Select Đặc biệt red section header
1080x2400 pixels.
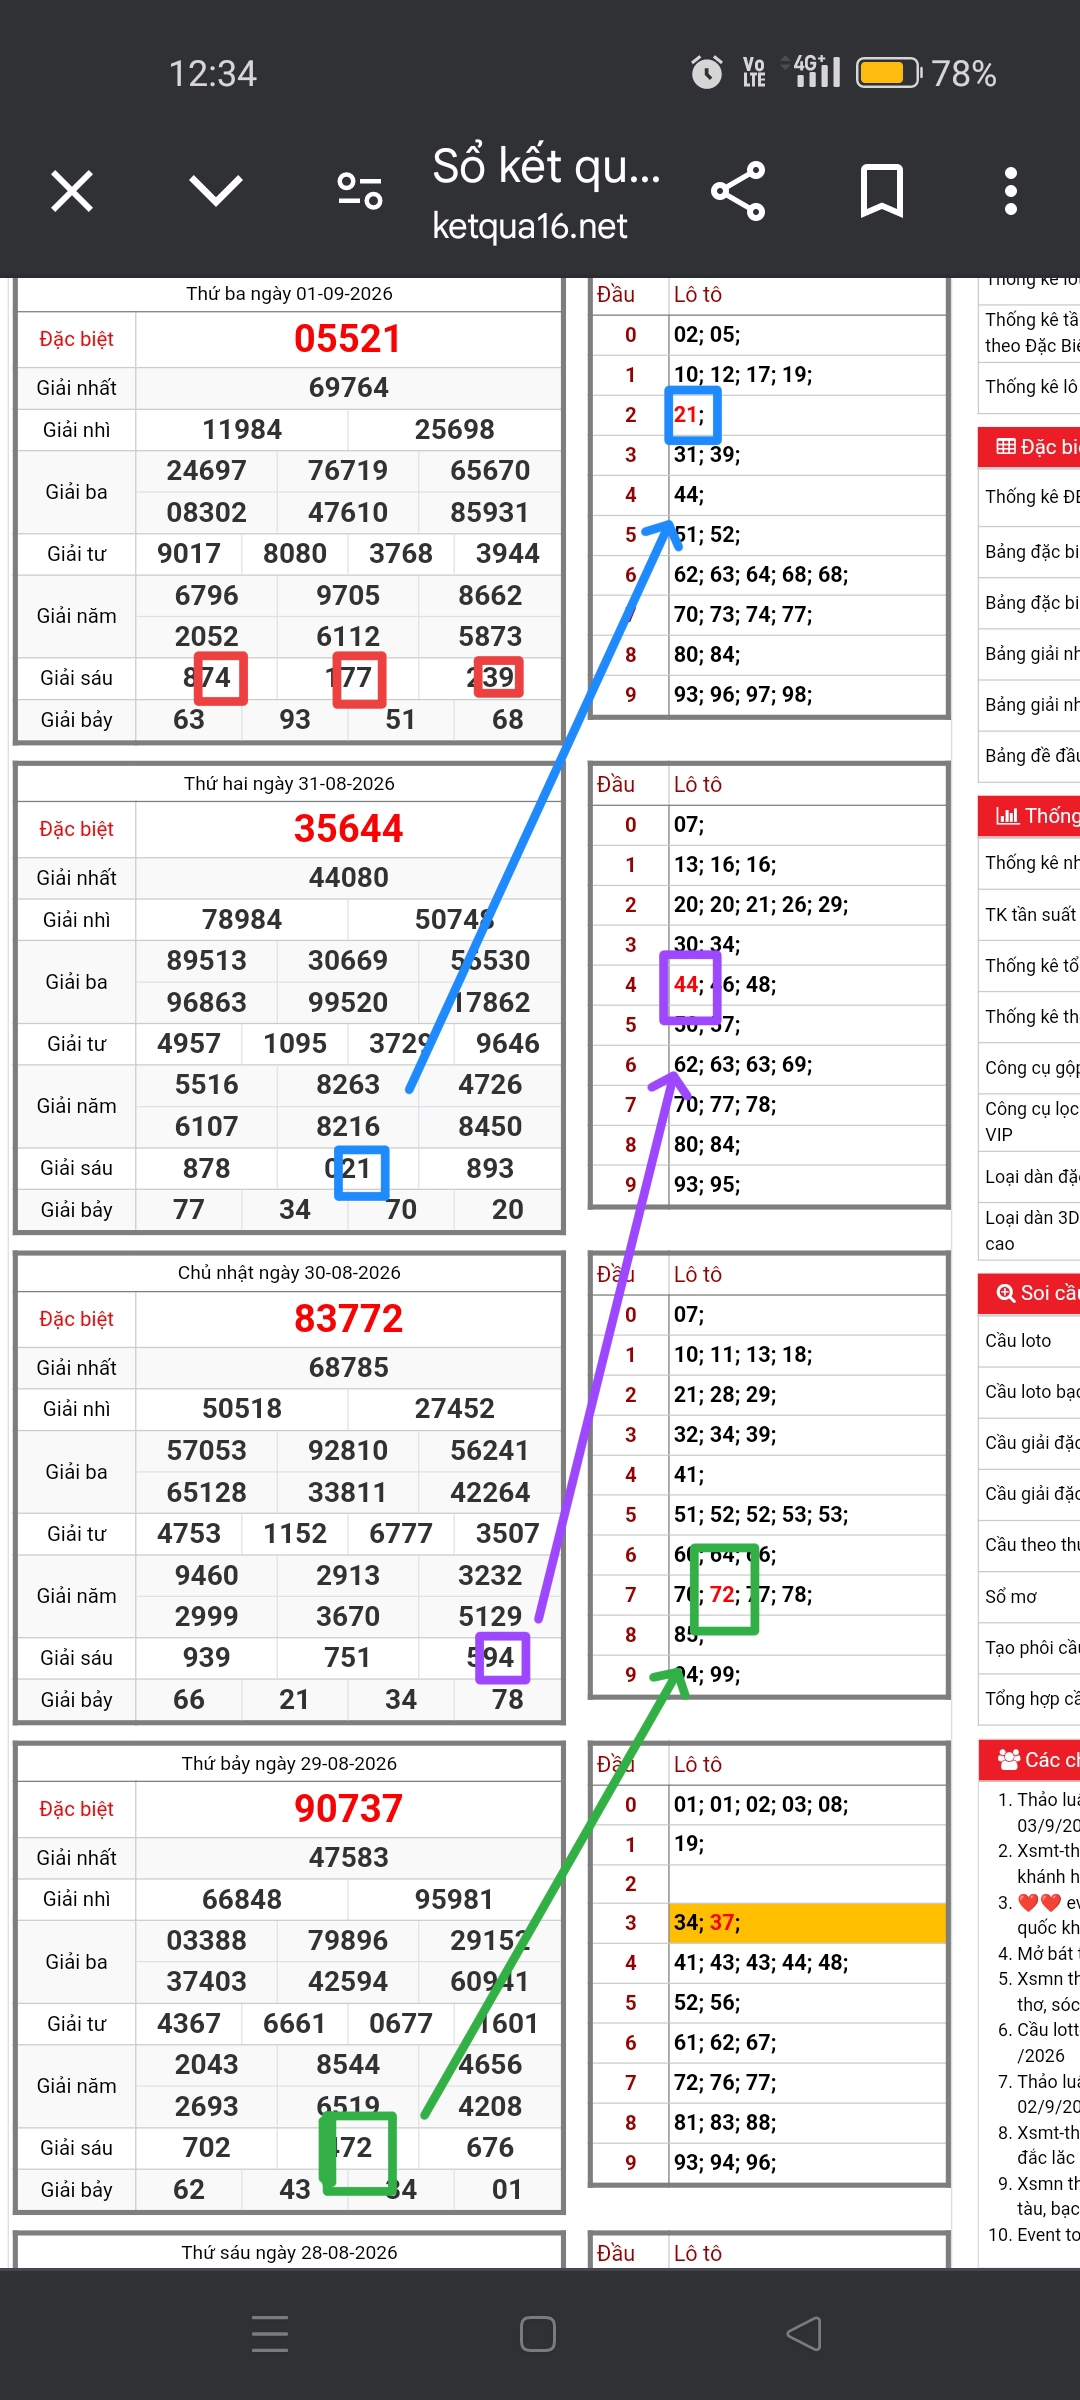[1029, 447]
